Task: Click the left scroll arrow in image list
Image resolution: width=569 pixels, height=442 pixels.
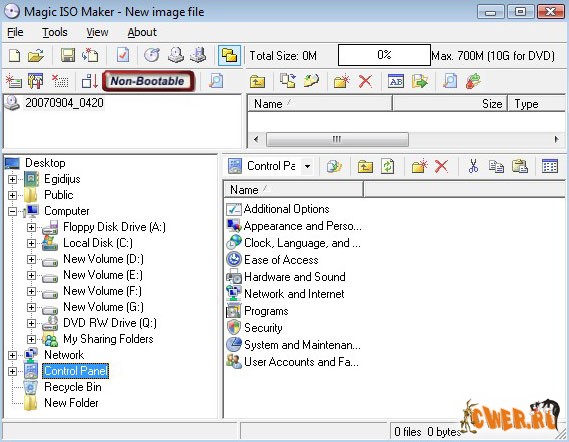Action: (x=256, y=139)
